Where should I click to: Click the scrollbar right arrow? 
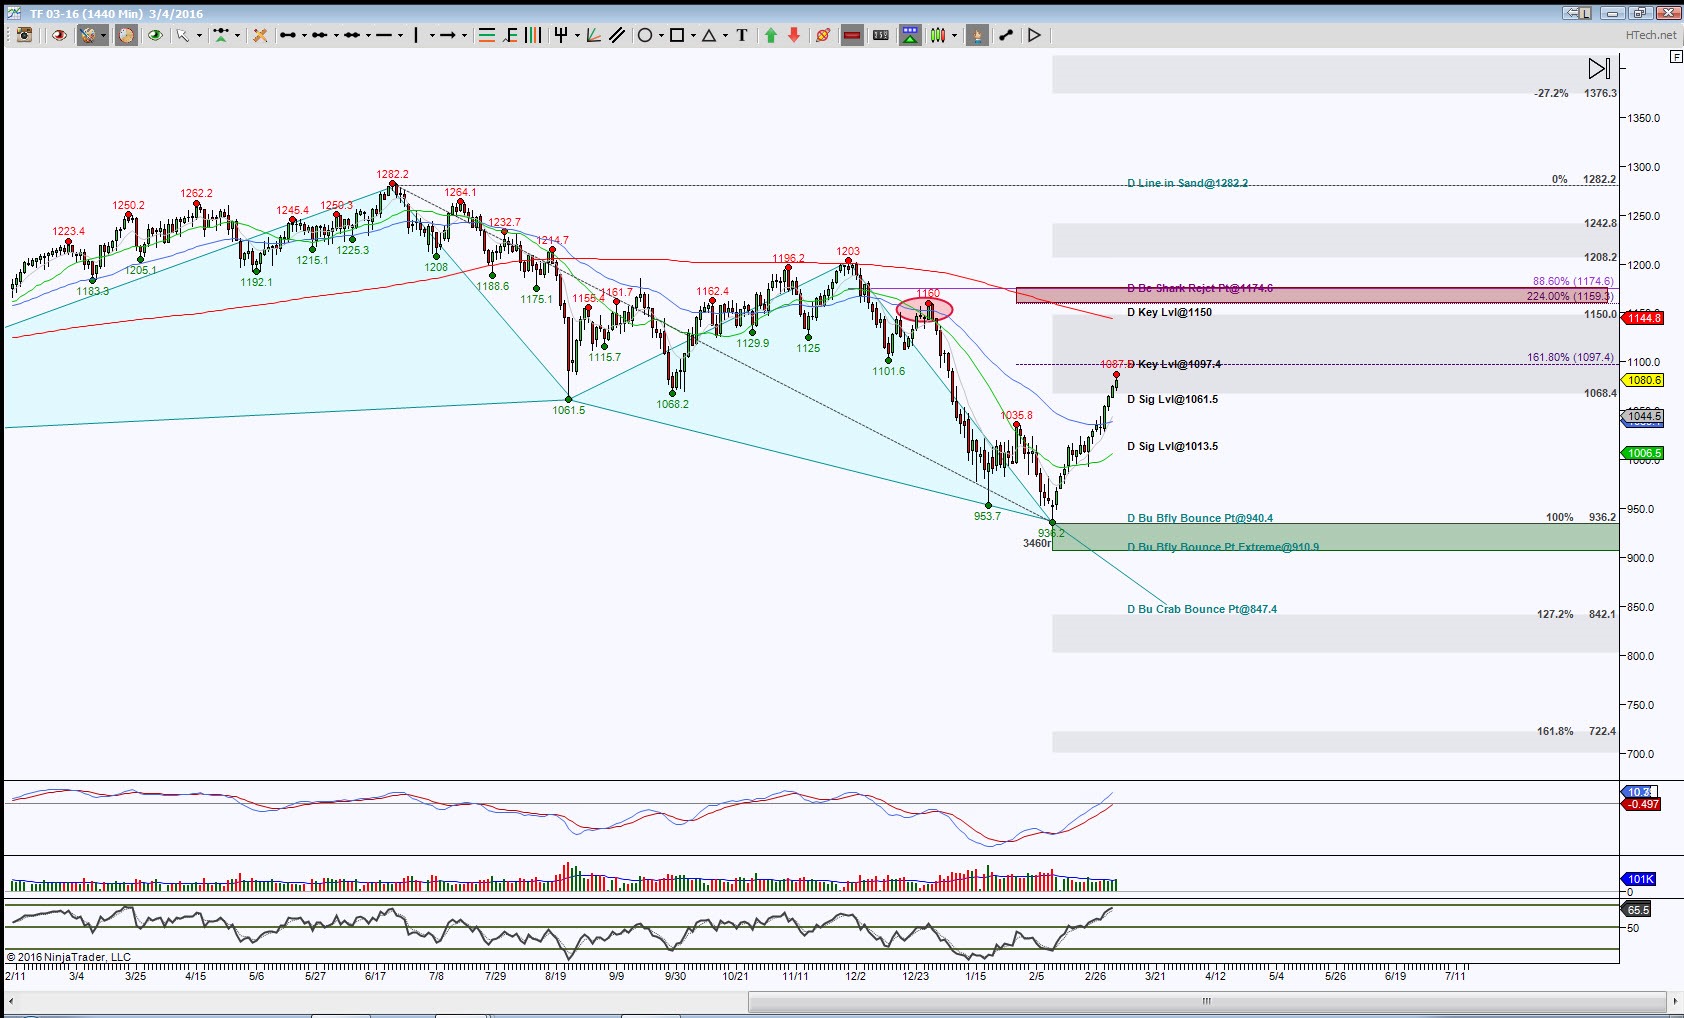point(1675,1001)
